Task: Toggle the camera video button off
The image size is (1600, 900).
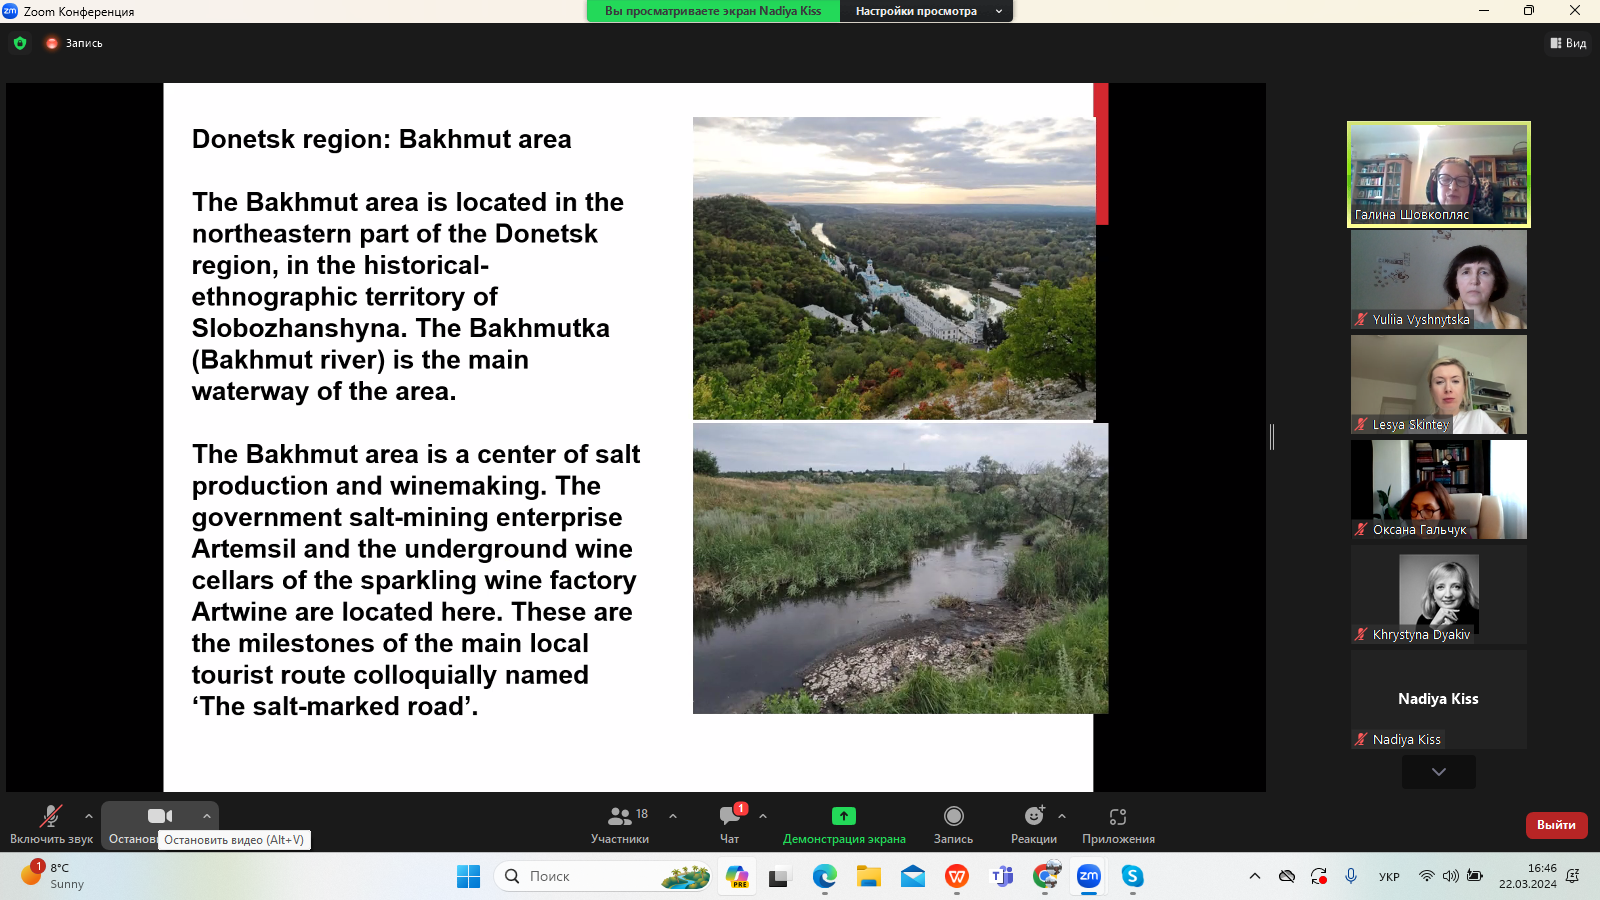Action: coord(160,817)
